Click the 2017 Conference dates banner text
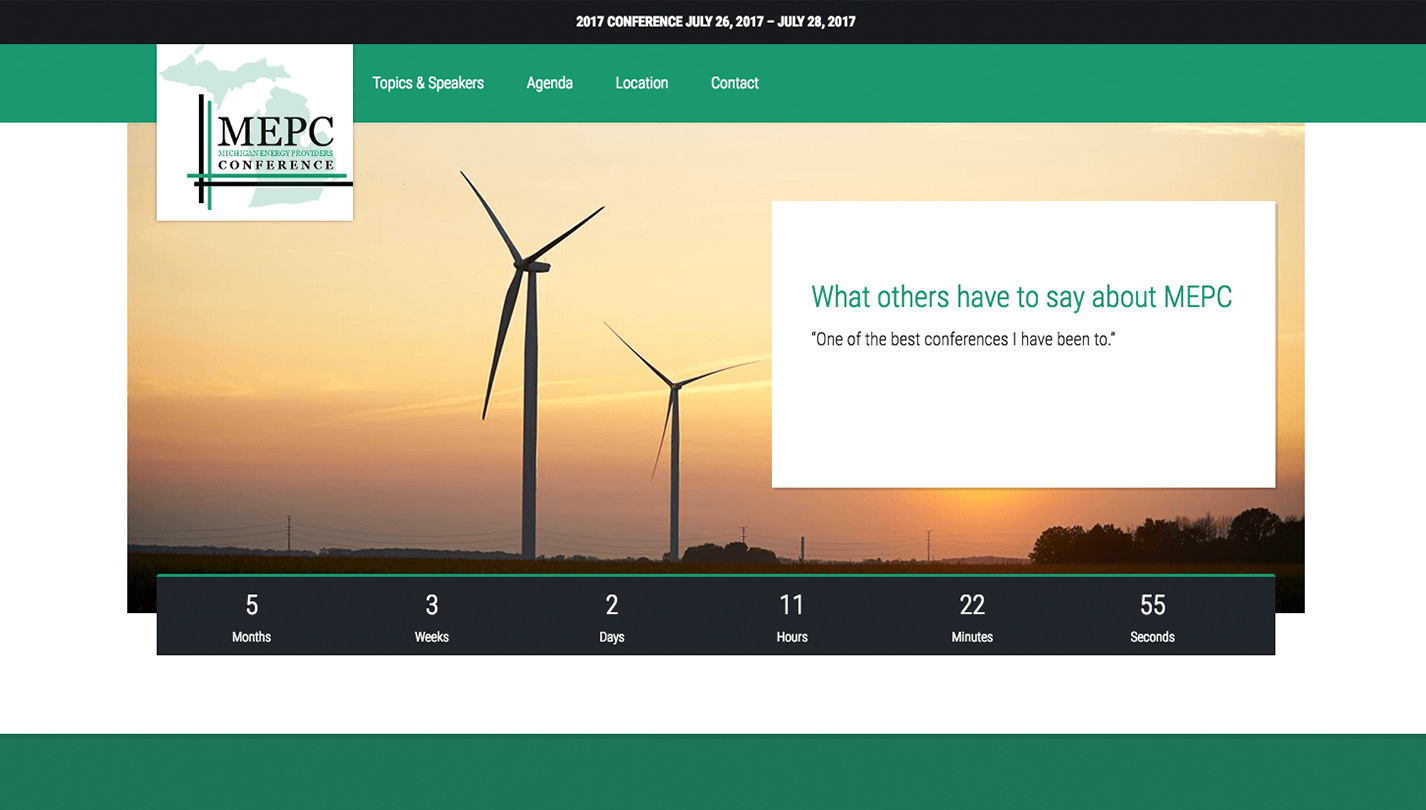This screenshot has height=810, width=1426. point(715,21)
